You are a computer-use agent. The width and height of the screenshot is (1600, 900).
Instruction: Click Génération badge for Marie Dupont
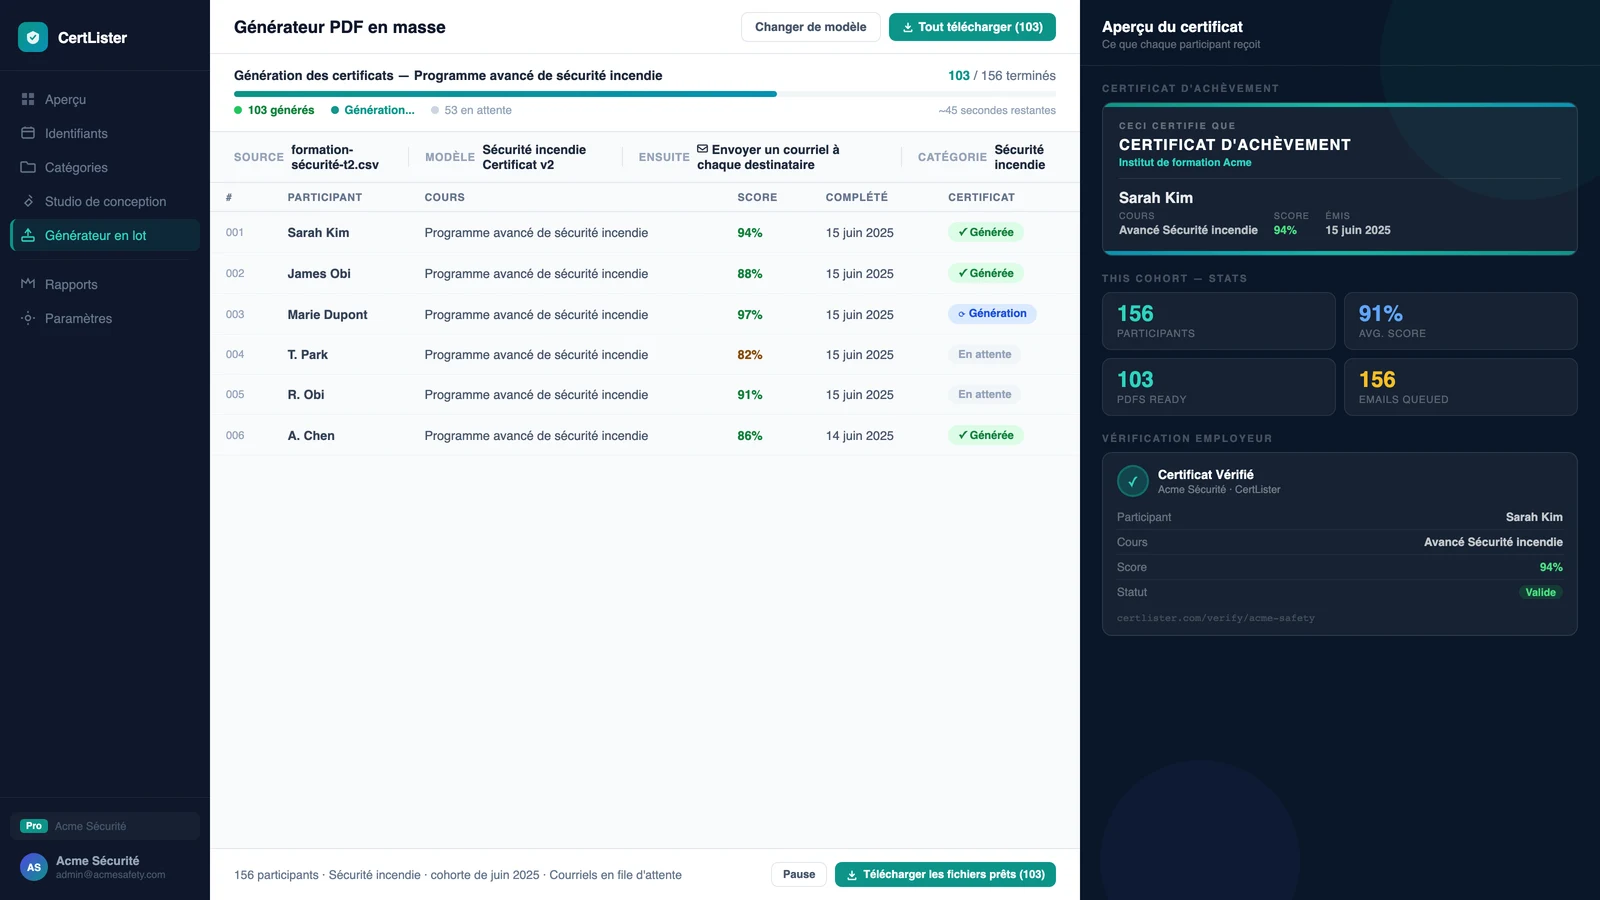992,313
